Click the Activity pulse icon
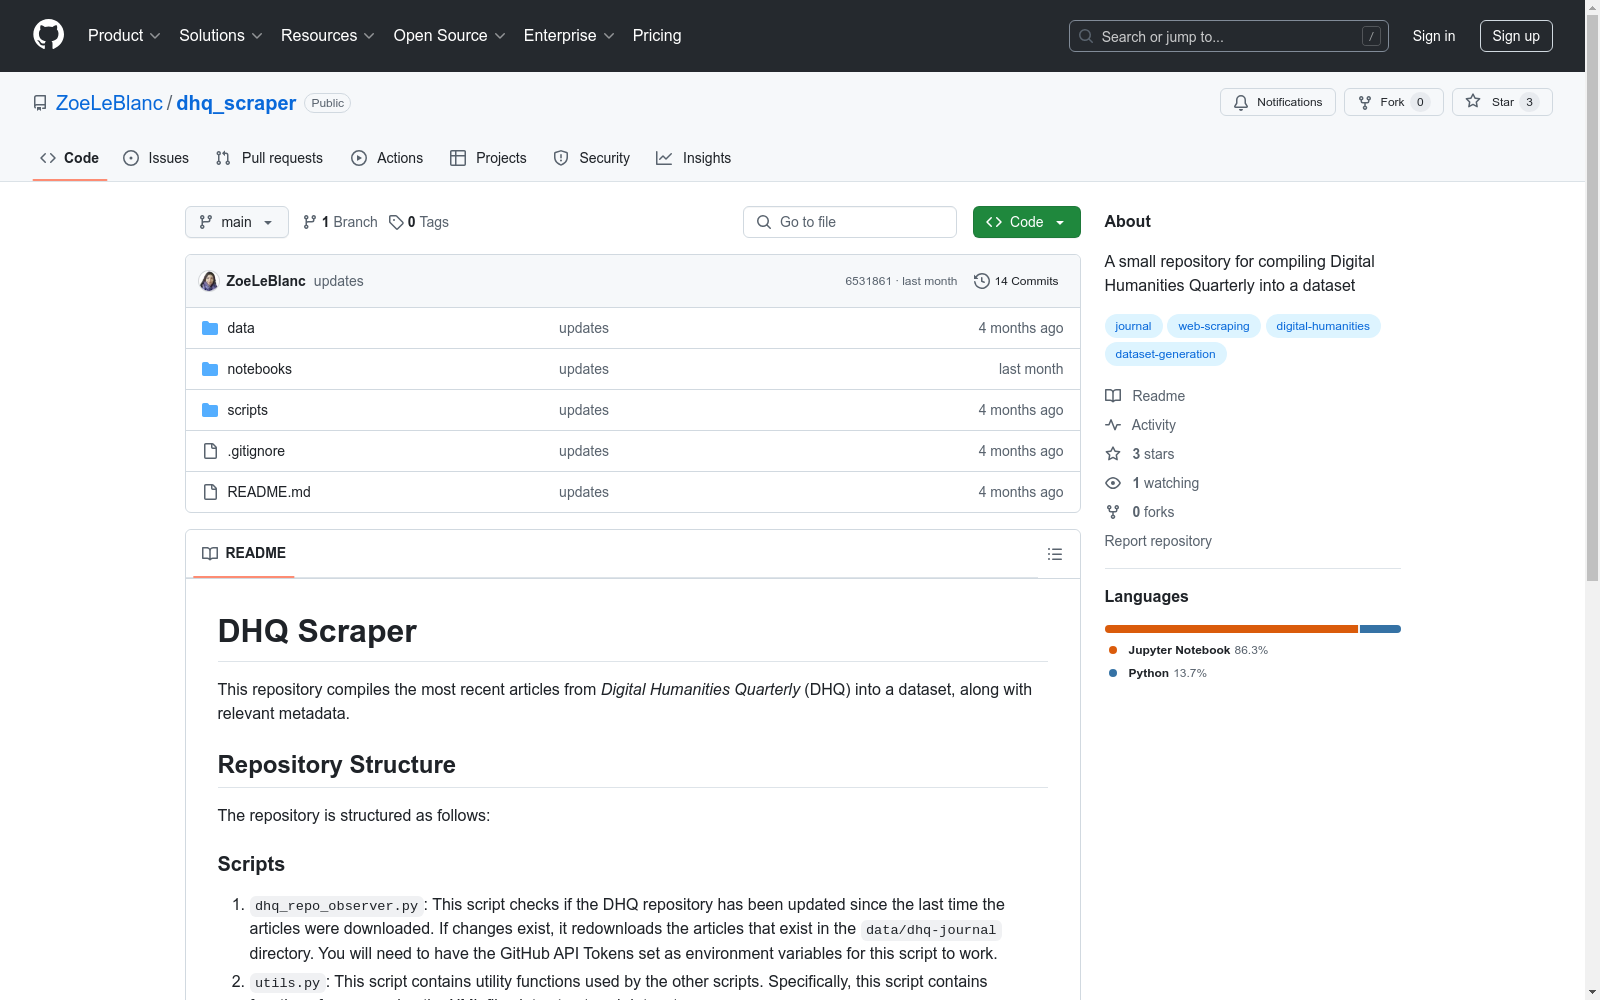 point(1113,425)
